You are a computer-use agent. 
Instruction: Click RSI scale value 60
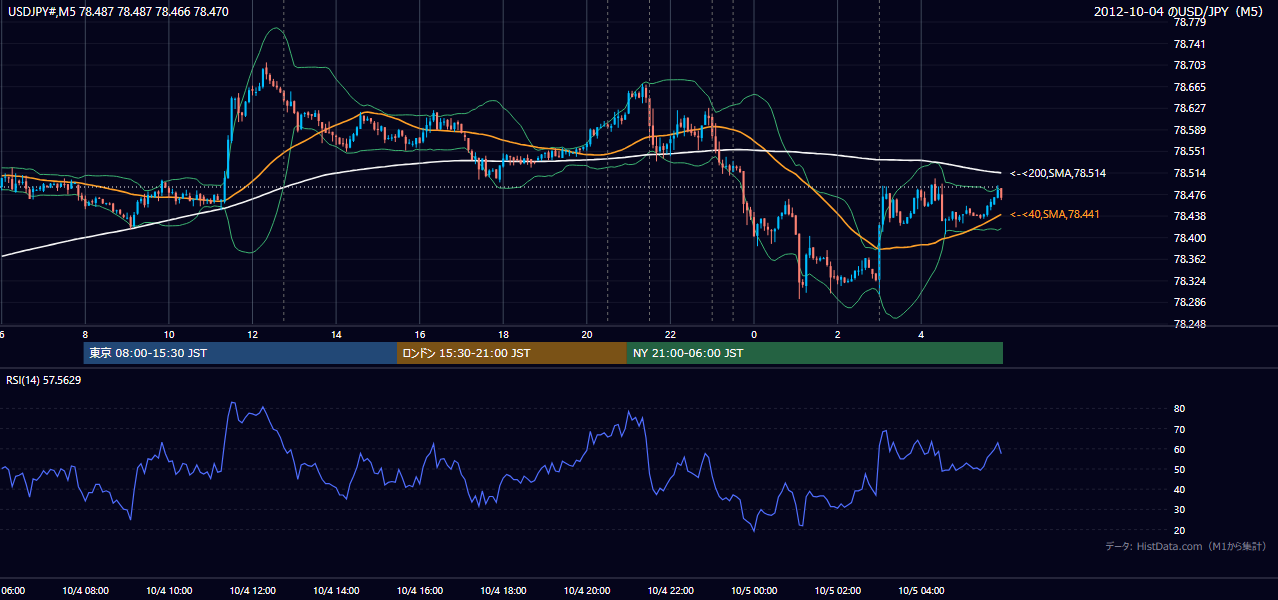pyautogui.click(x=1180, y=450)
